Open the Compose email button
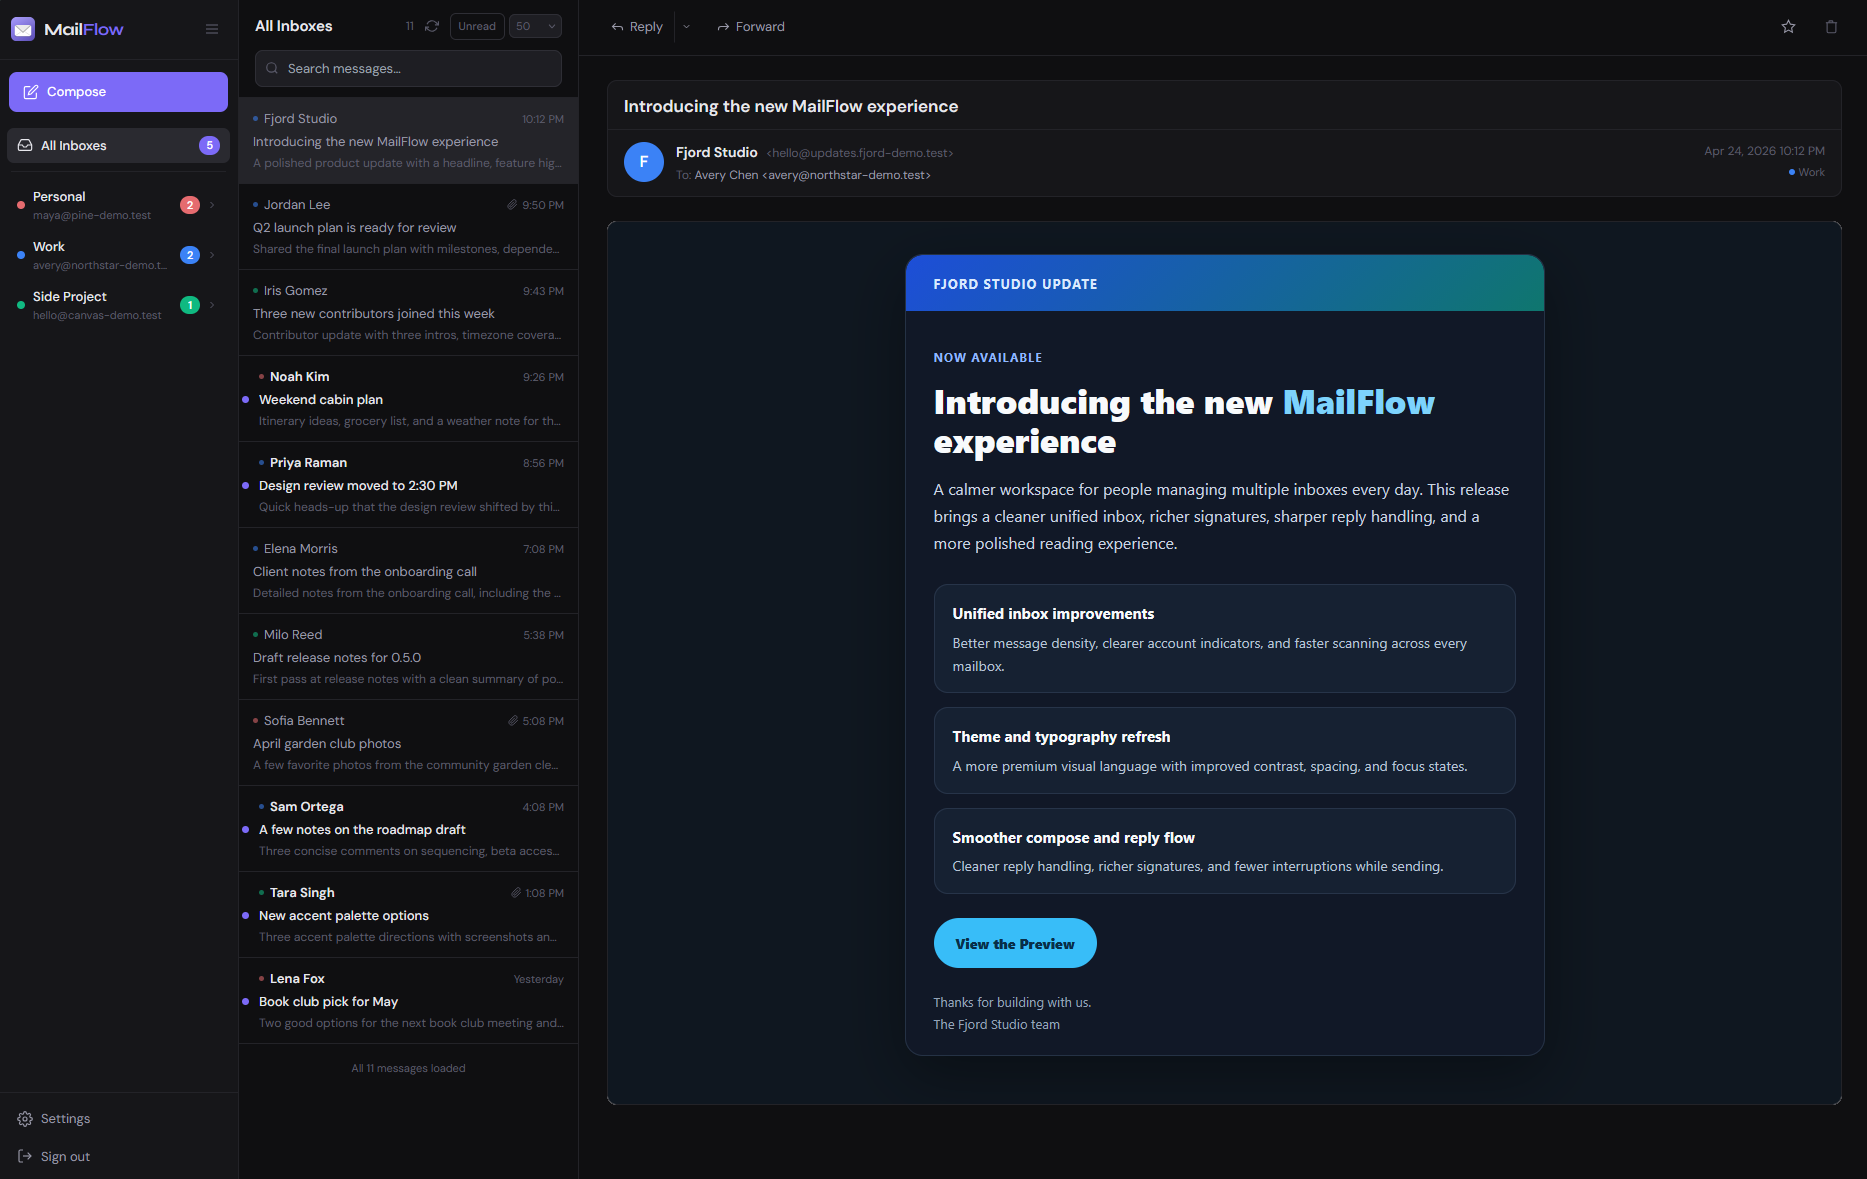This screenshot has height=1179, width=1867. tap(117, 91)
